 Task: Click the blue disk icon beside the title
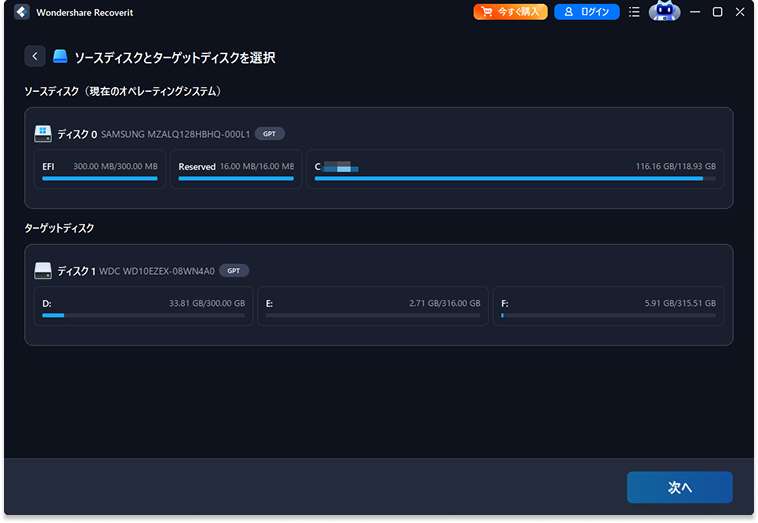pos(60,57)
